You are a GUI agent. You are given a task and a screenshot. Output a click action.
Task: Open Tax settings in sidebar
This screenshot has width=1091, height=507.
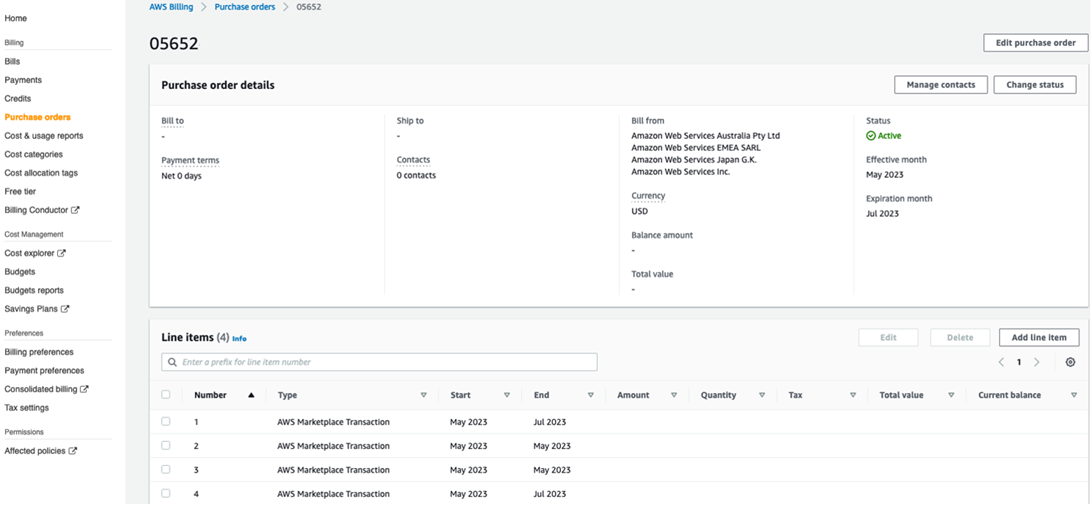pos(27,408)
